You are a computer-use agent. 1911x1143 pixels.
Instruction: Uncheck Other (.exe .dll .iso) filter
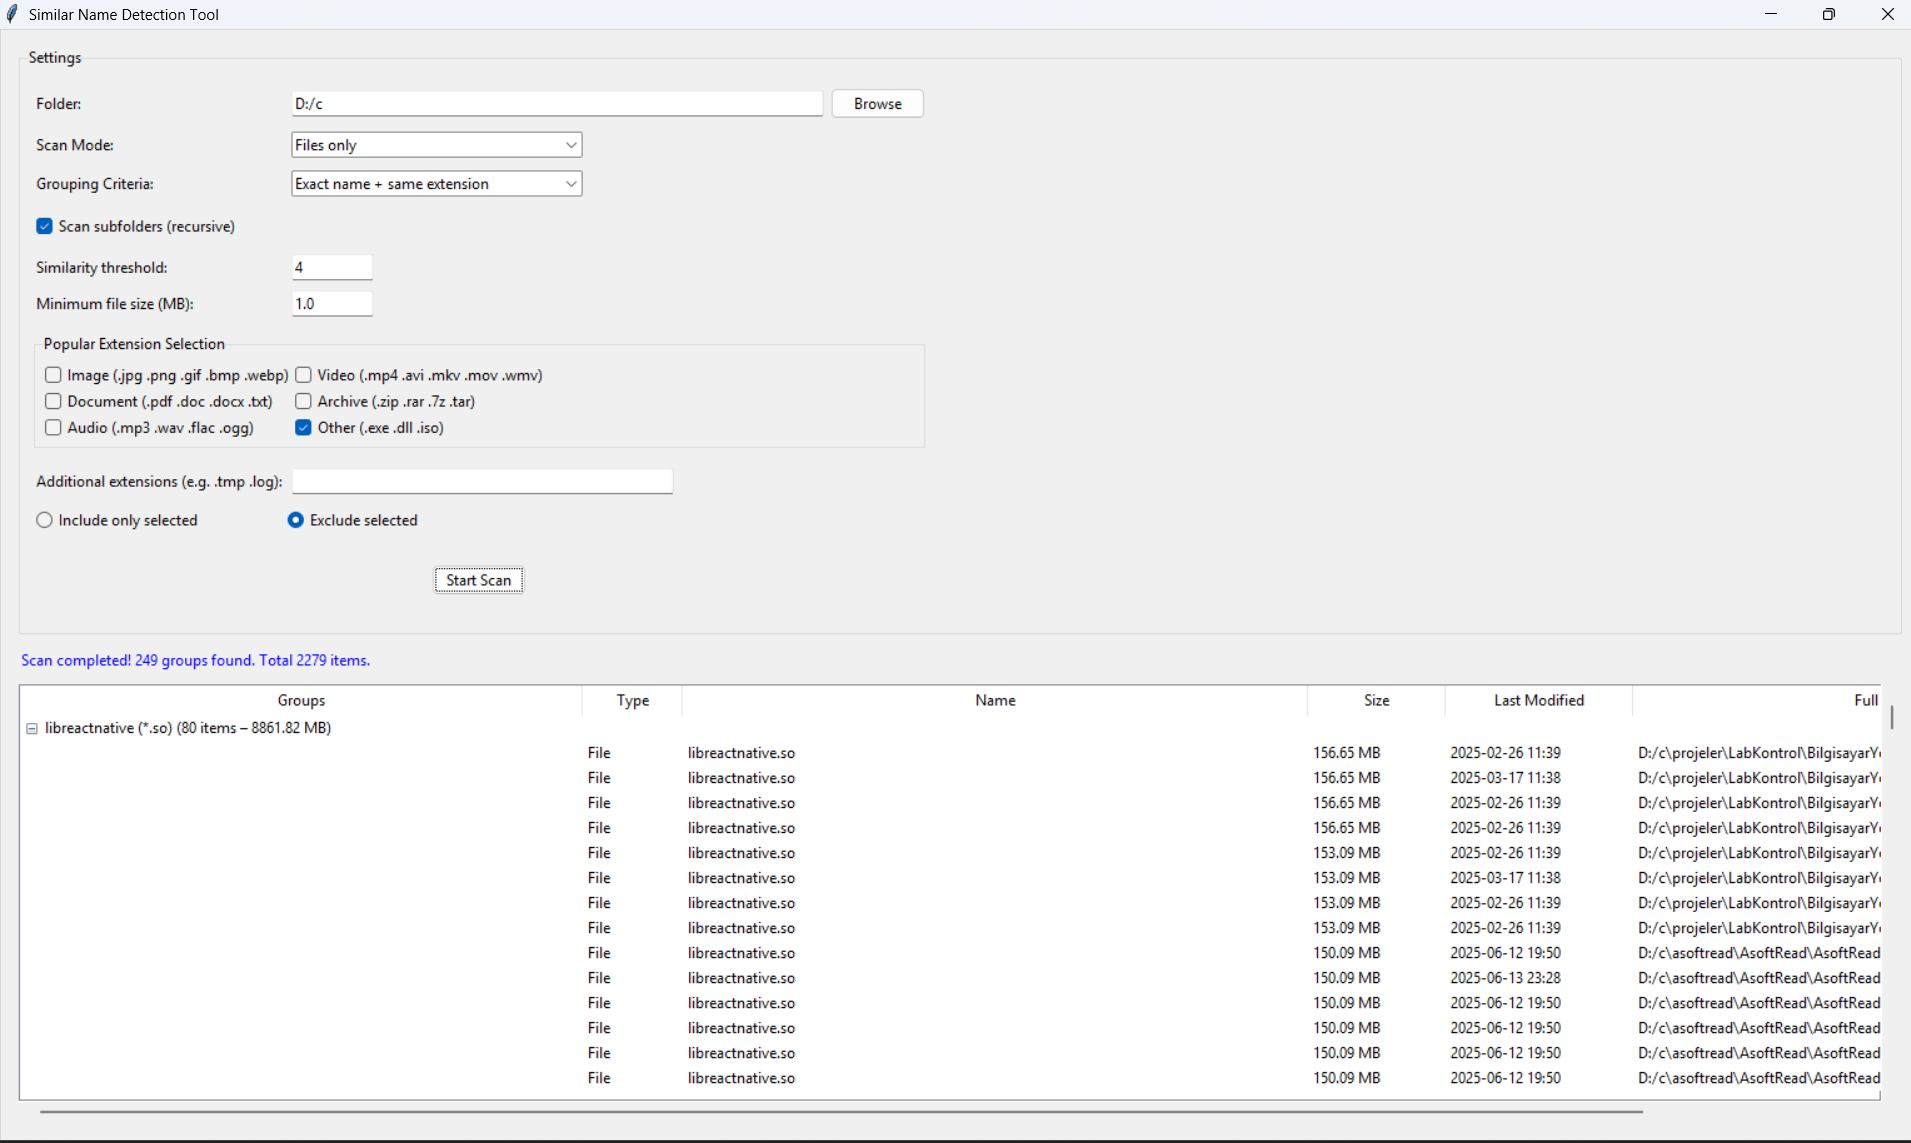(303, 427)
